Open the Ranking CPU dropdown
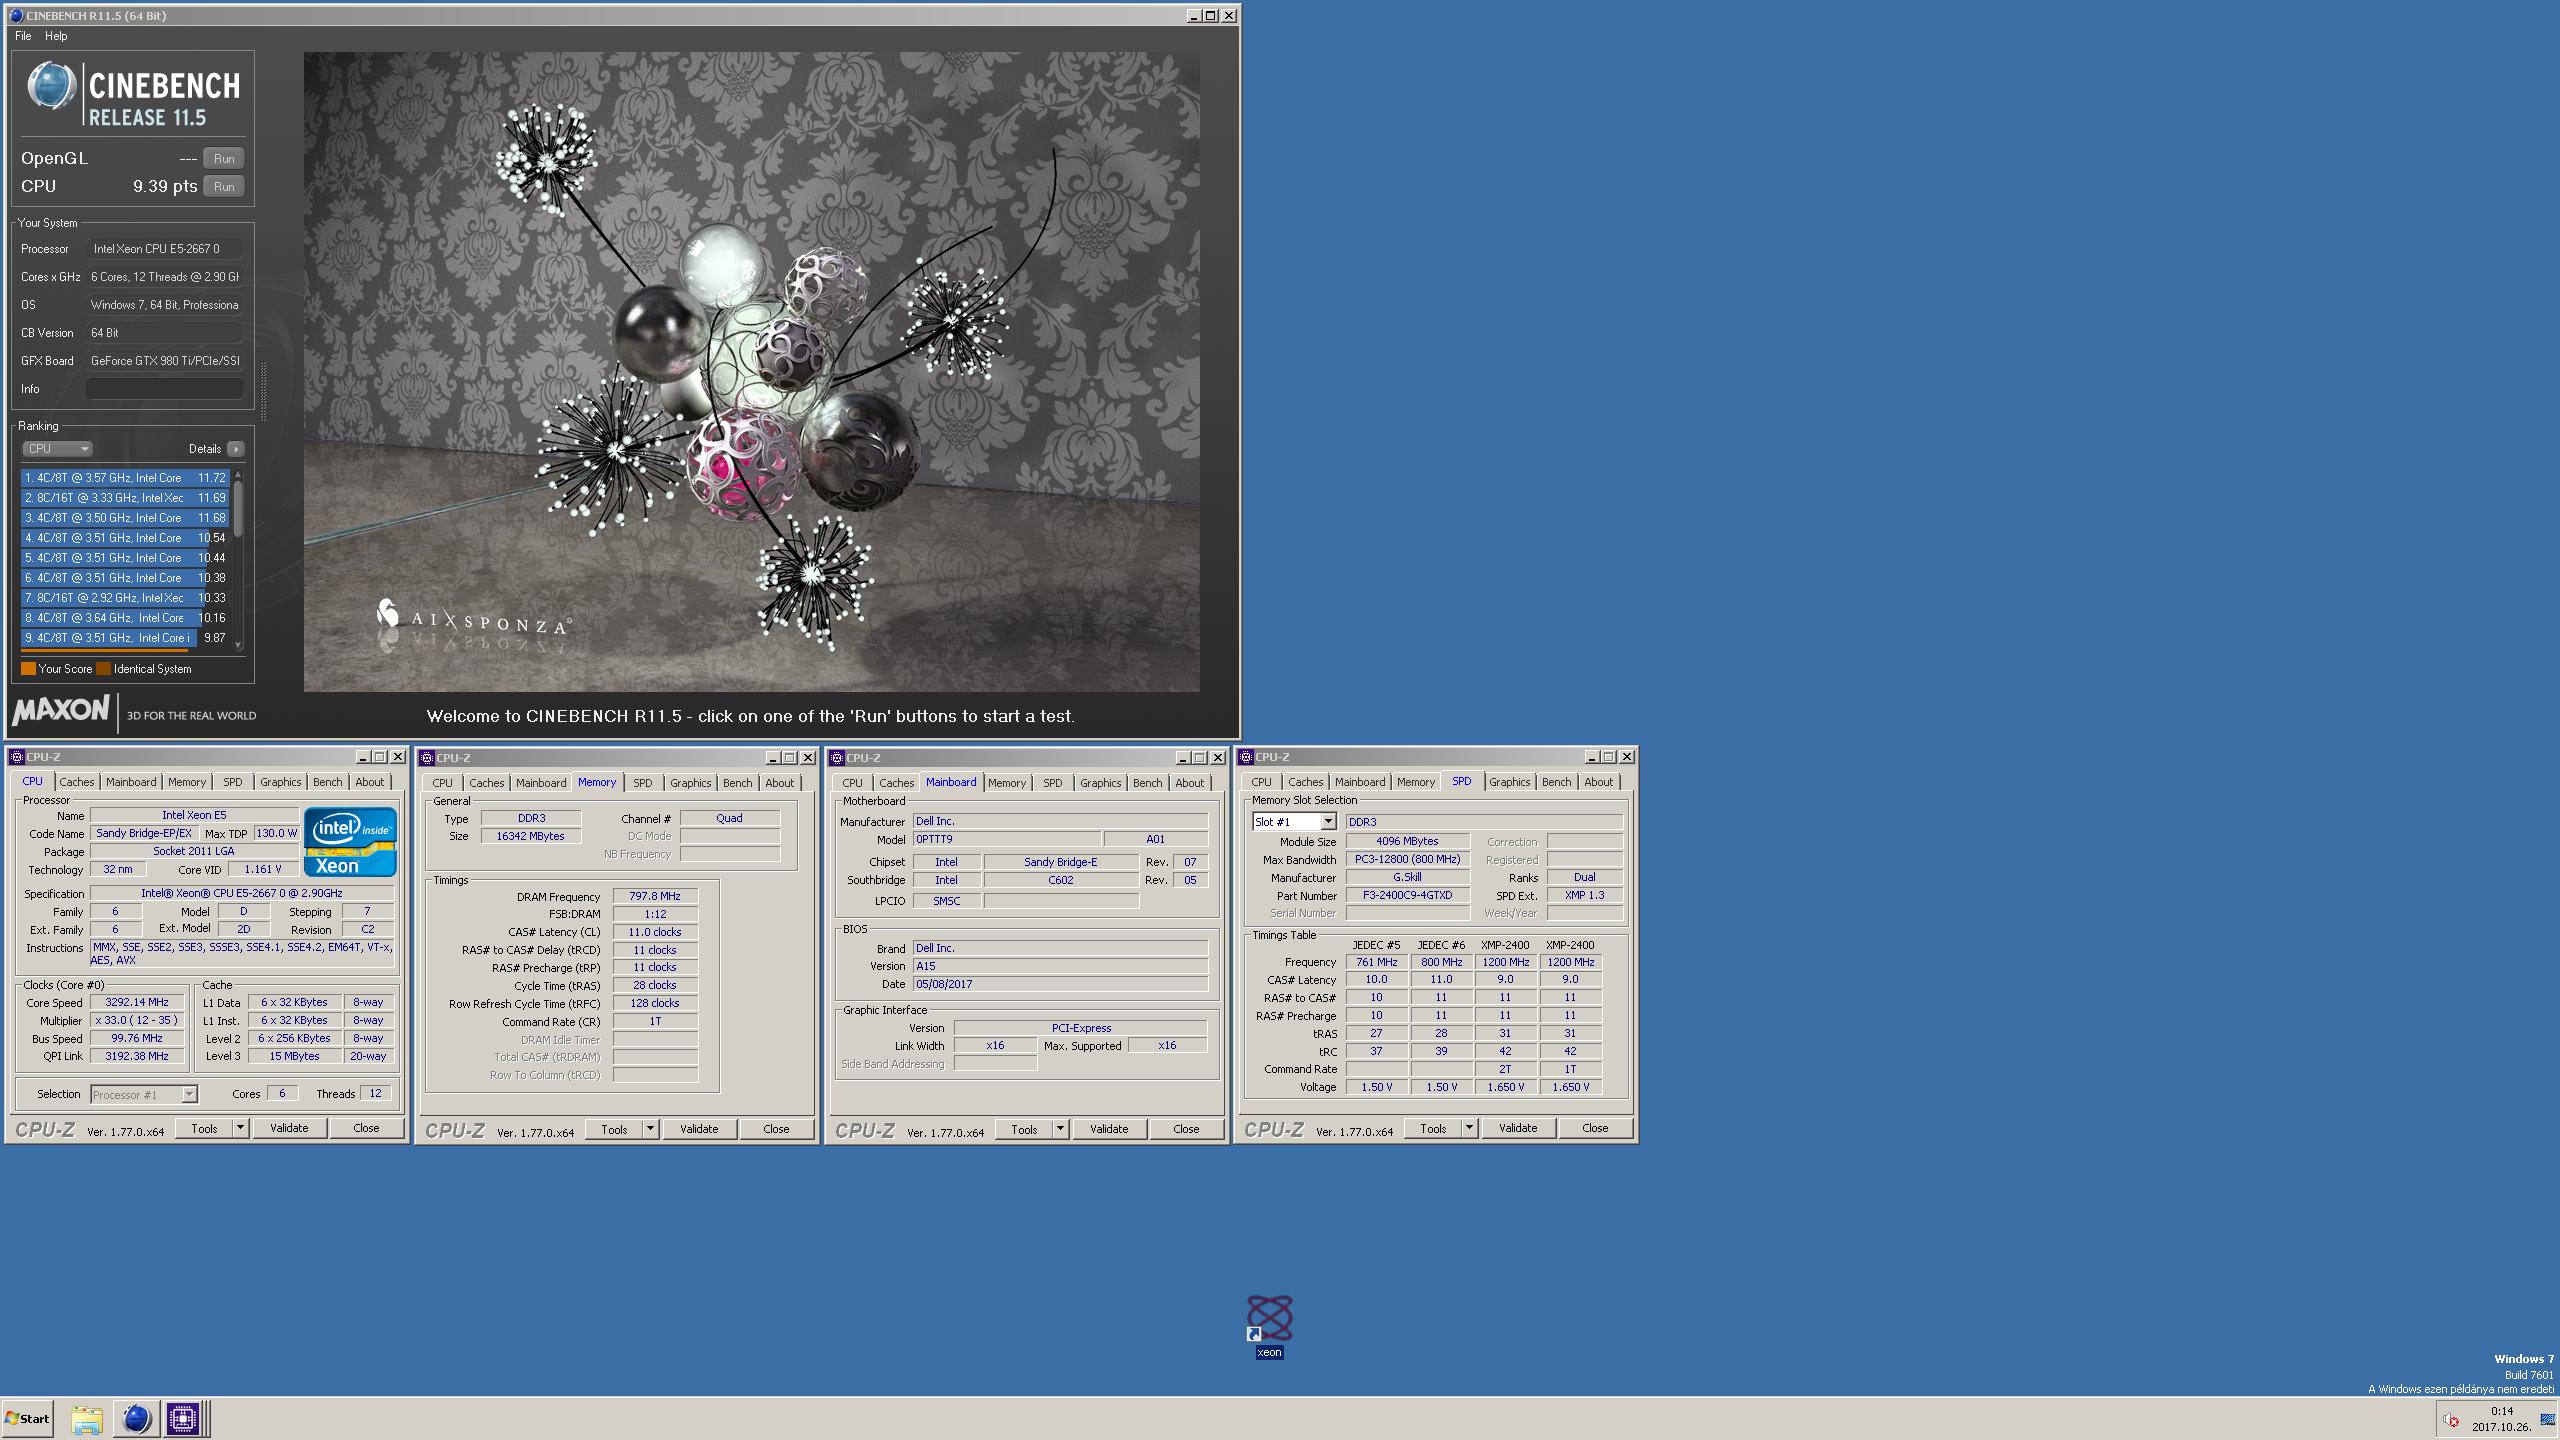Screen dimensions: 2560x1440 click(58, 449)
